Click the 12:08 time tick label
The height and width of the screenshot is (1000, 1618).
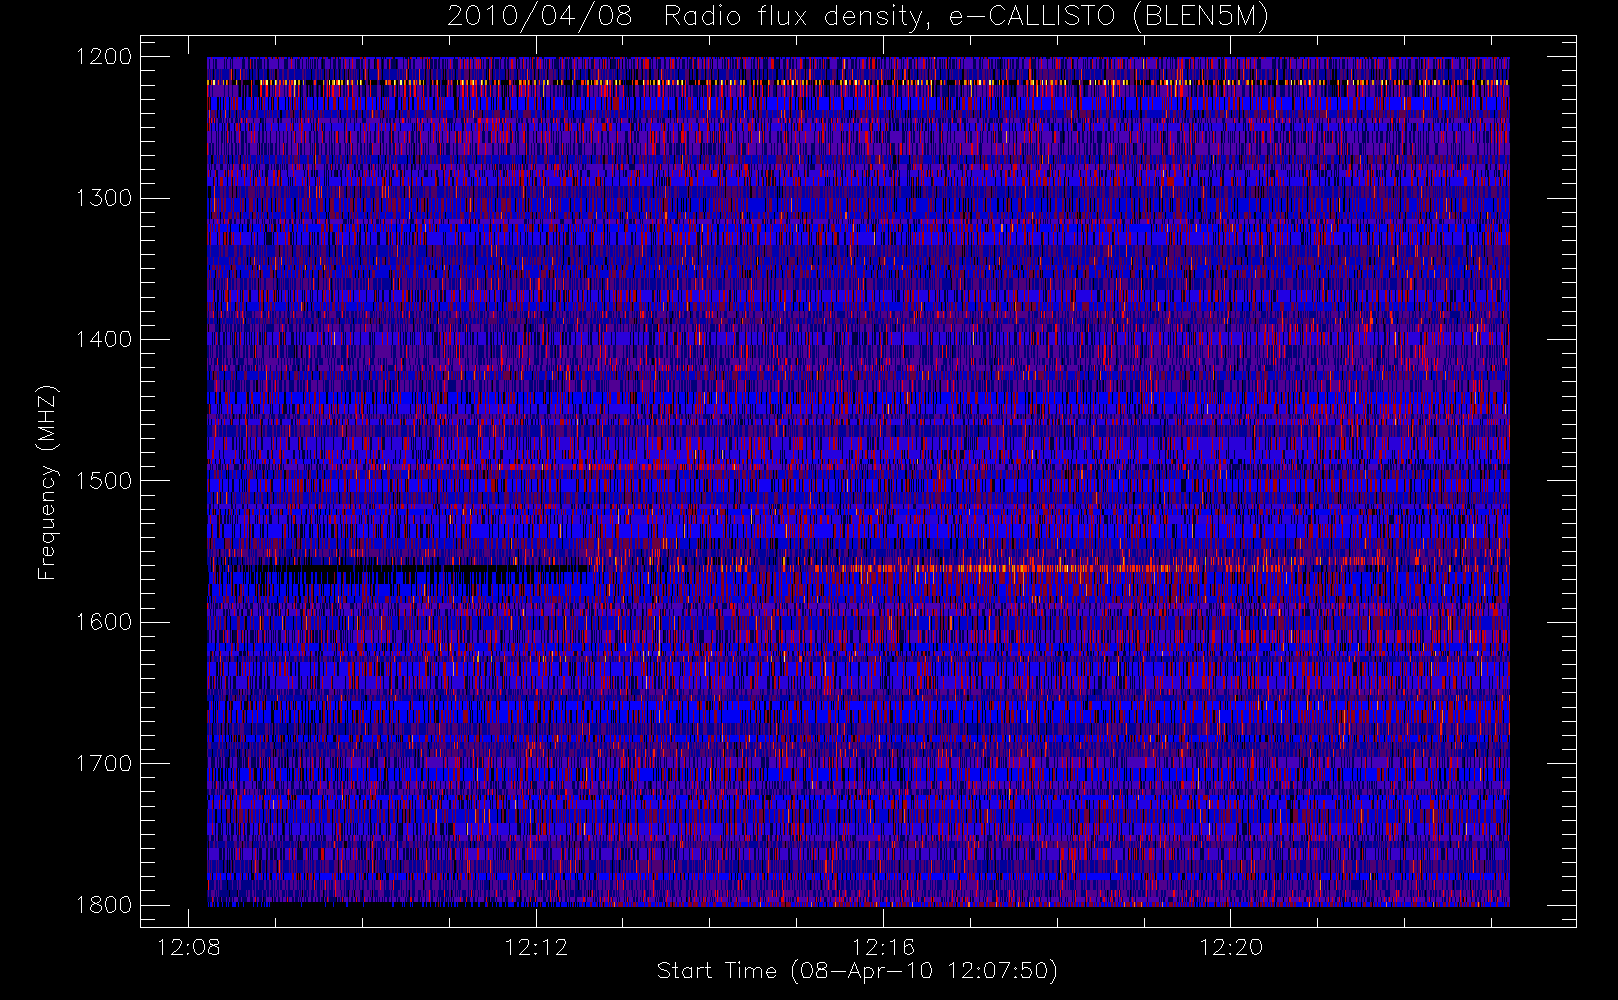[189, 947]
